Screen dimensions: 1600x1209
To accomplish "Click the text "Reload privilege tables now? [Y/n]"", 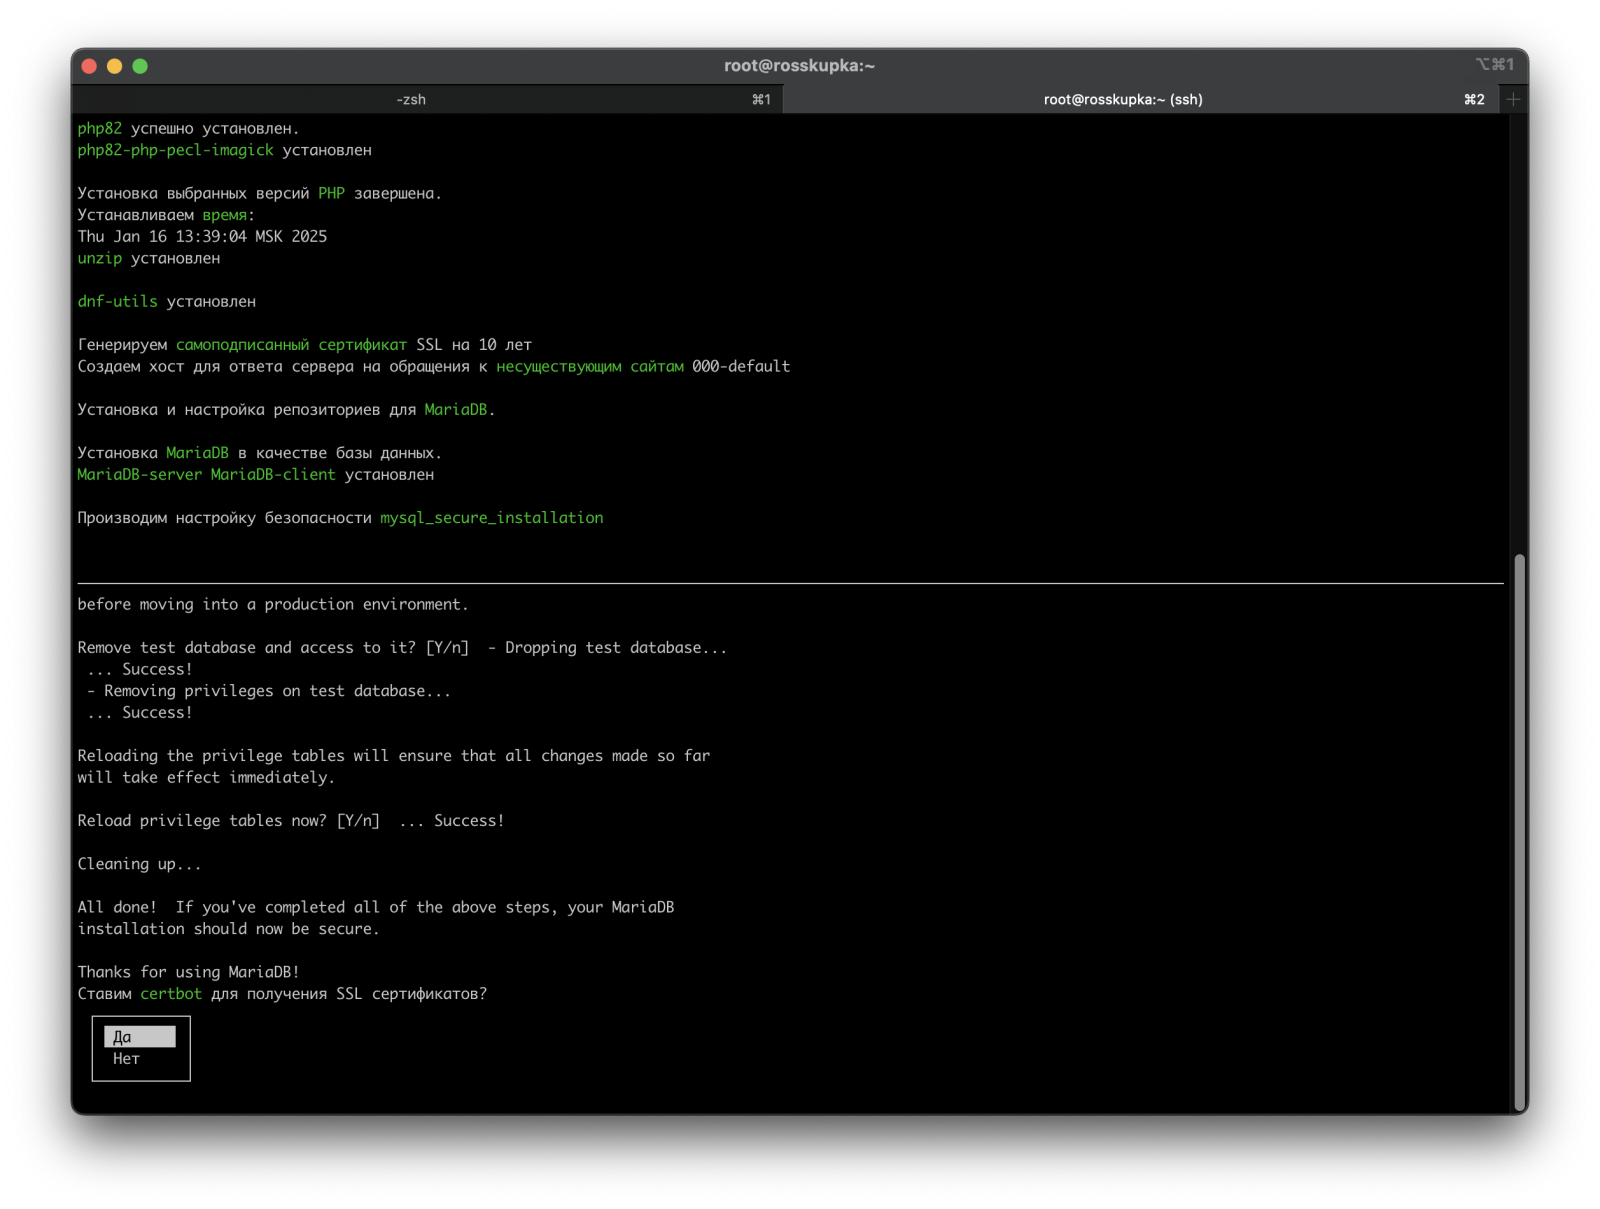I will [228, 821].
